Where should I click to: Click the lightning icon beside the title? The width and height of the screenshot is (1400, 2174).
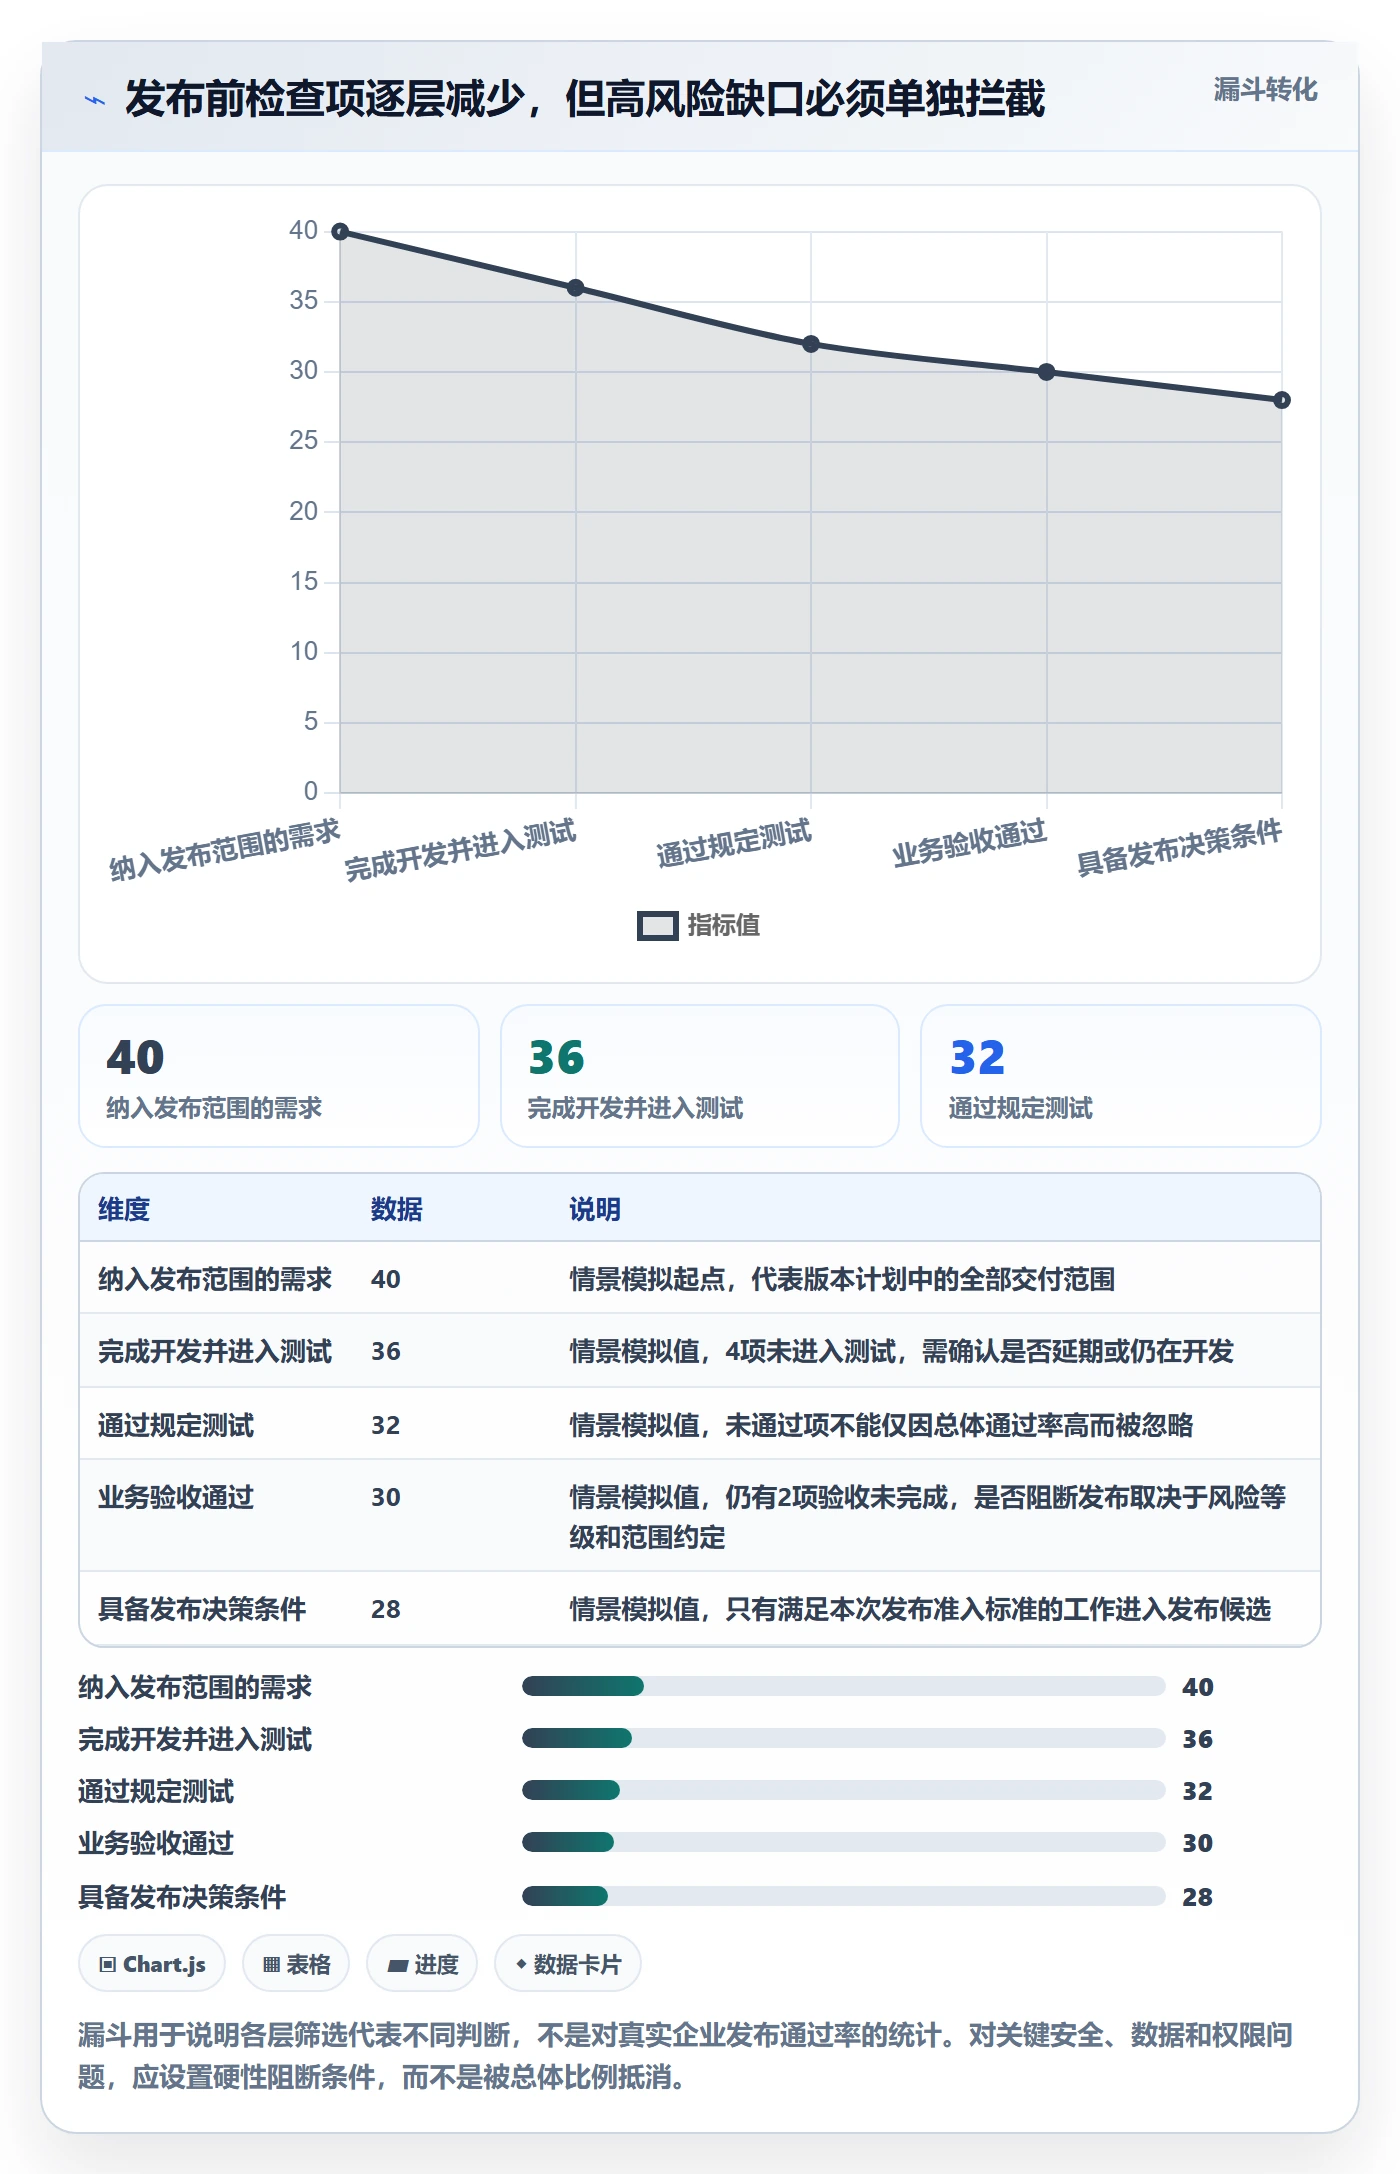[x=95, y=100]
